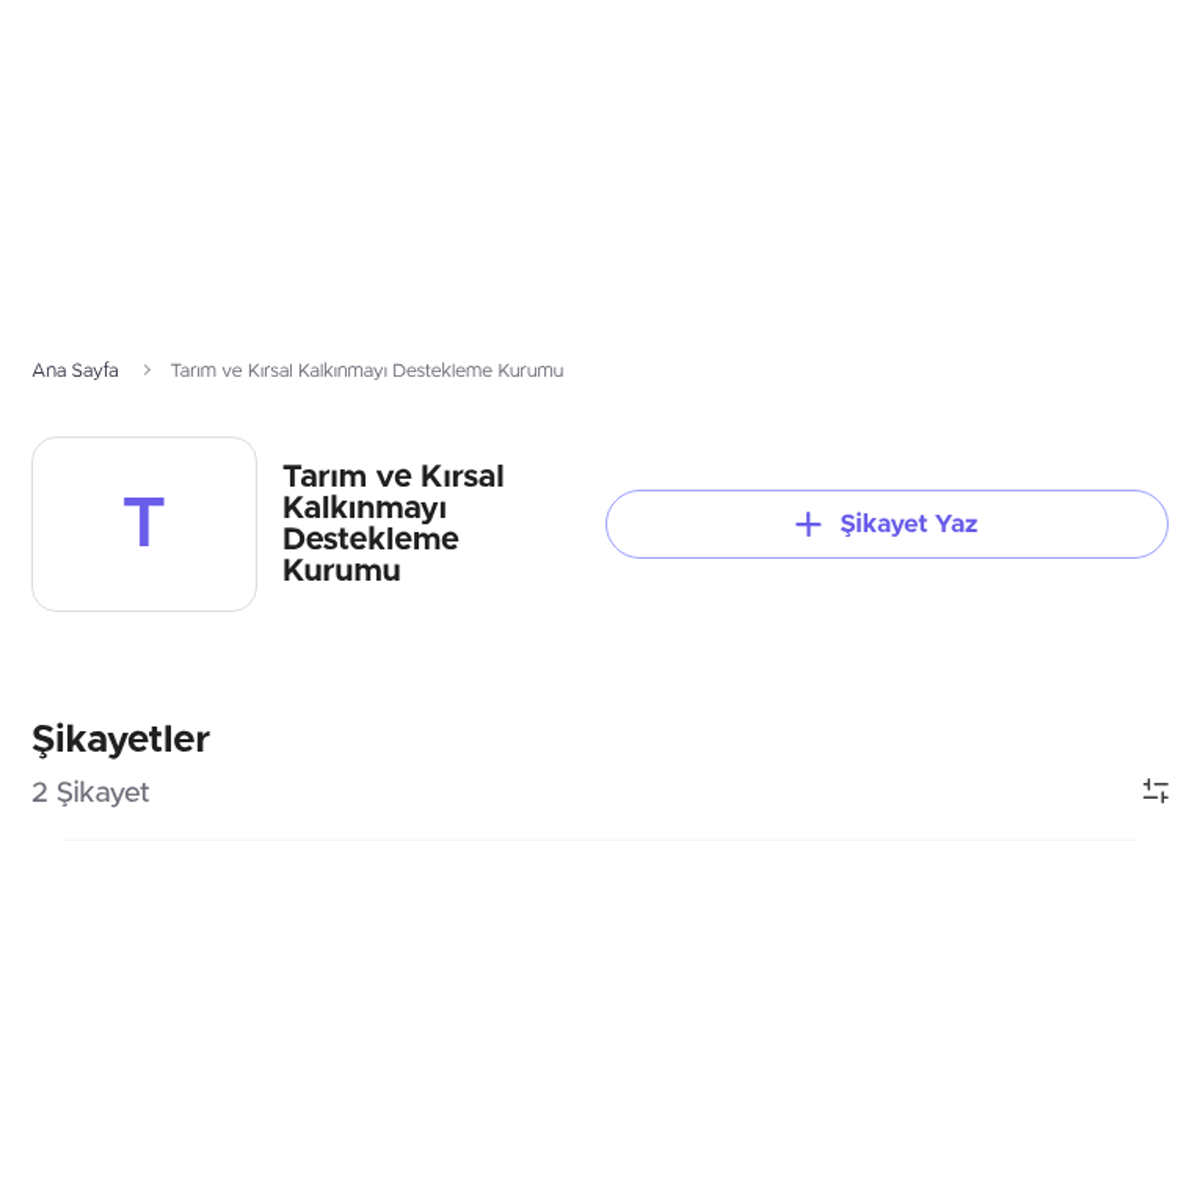
Task: Click the Şikayet Yaz label text
Action: tap(908, 524)
